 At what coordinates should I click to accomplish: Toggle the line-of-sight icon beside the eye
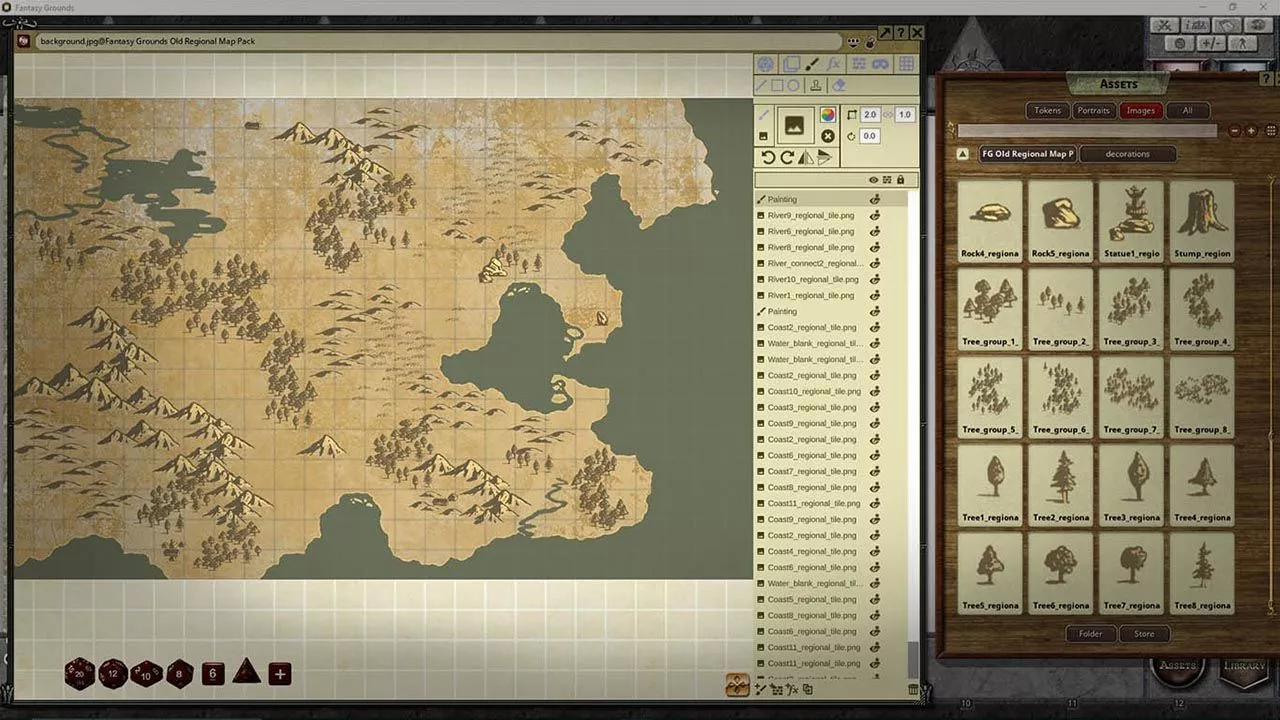(887, 180)
